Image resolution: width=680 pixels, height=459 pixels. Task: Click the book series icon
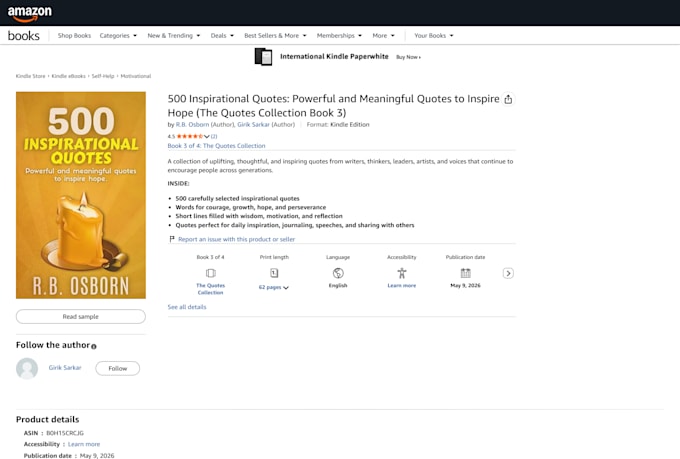click(211, 273)
